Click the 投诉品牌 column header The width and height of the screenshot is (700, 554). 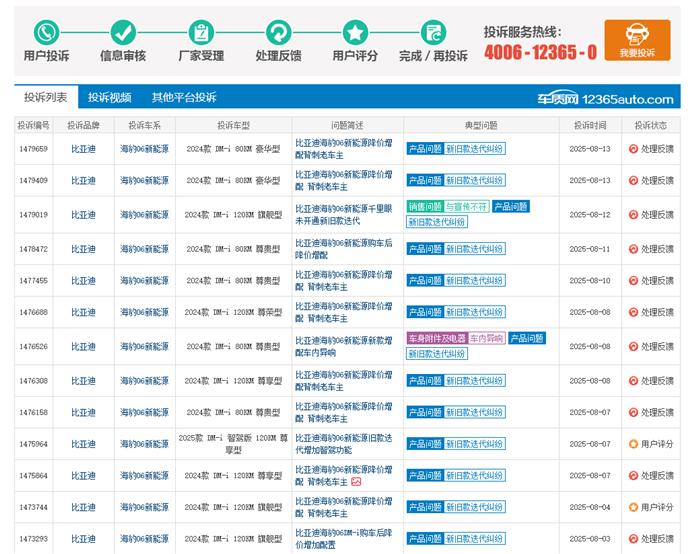click(83, 125)
